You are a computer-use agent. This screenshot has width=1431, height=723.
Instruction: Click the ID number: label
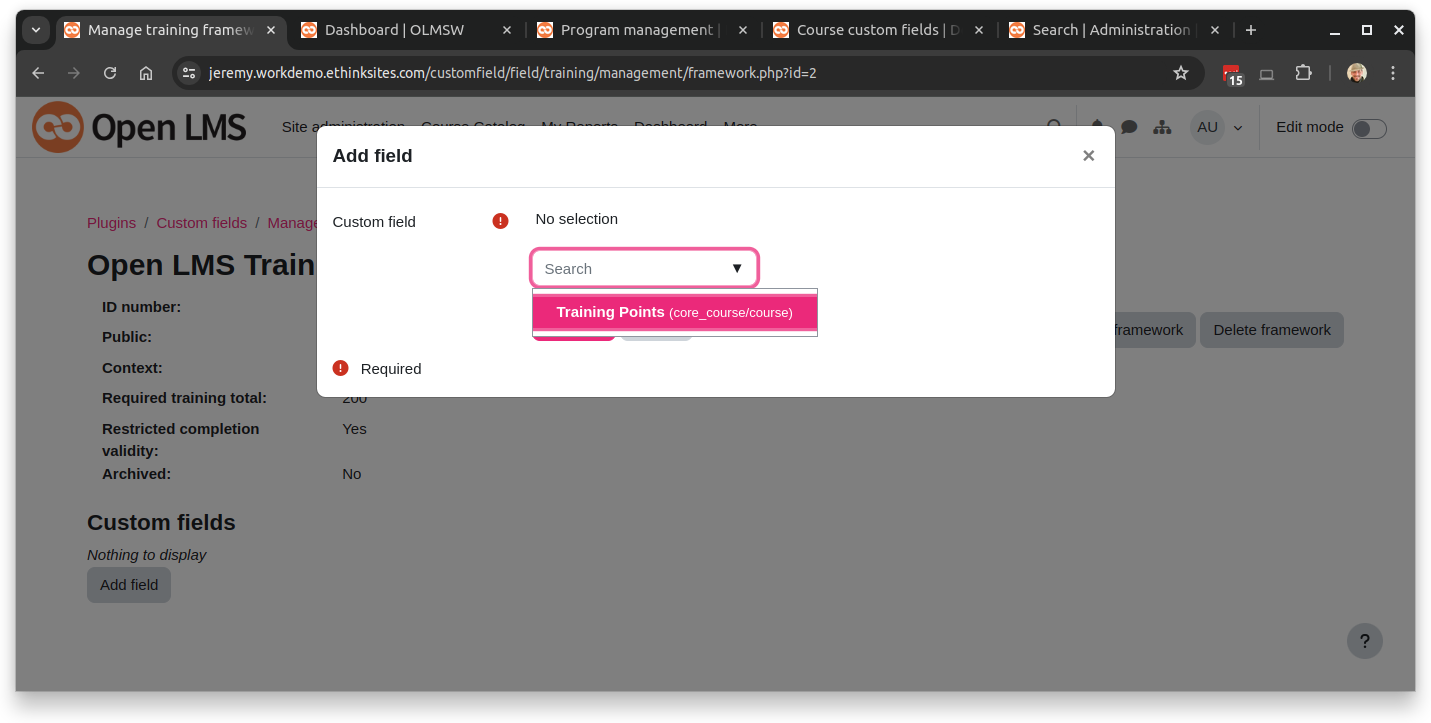[x=142, y=307]
